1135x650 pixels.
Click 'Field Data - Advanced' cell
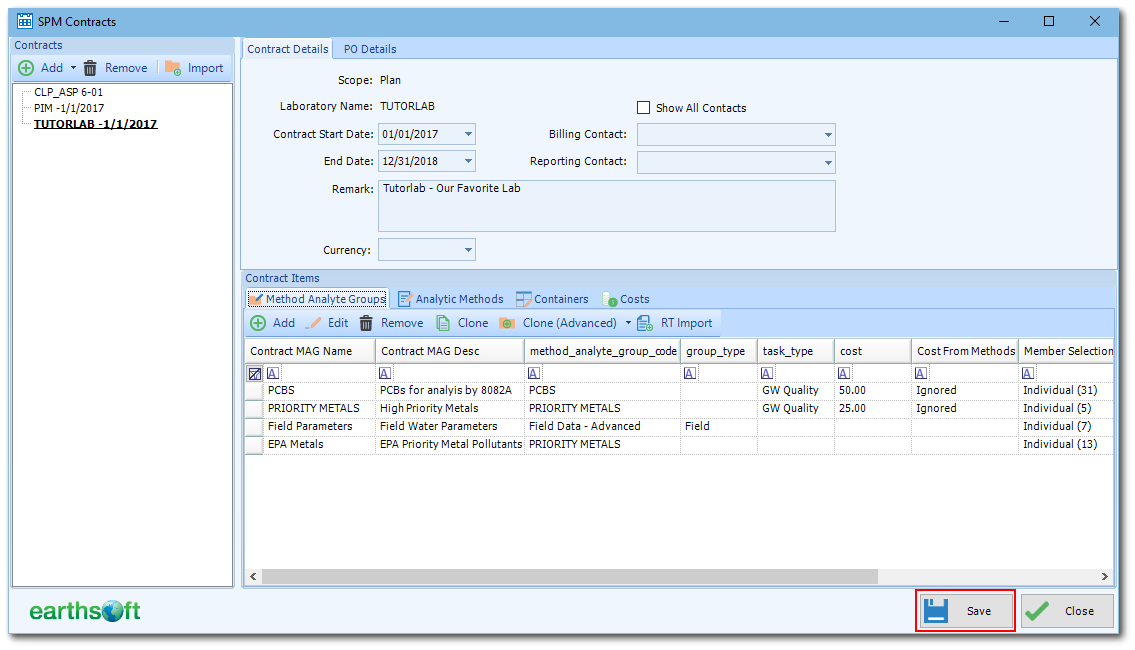tap(602, 426)
